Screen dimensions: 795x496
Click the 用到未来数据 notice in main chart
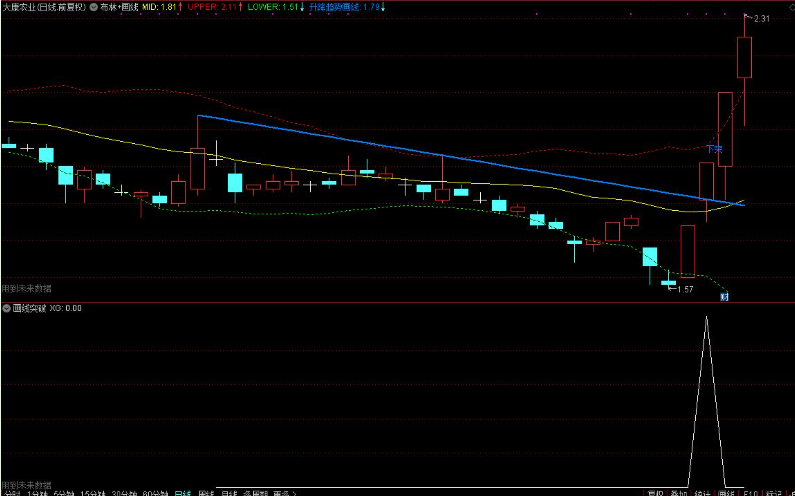(26, 289)
